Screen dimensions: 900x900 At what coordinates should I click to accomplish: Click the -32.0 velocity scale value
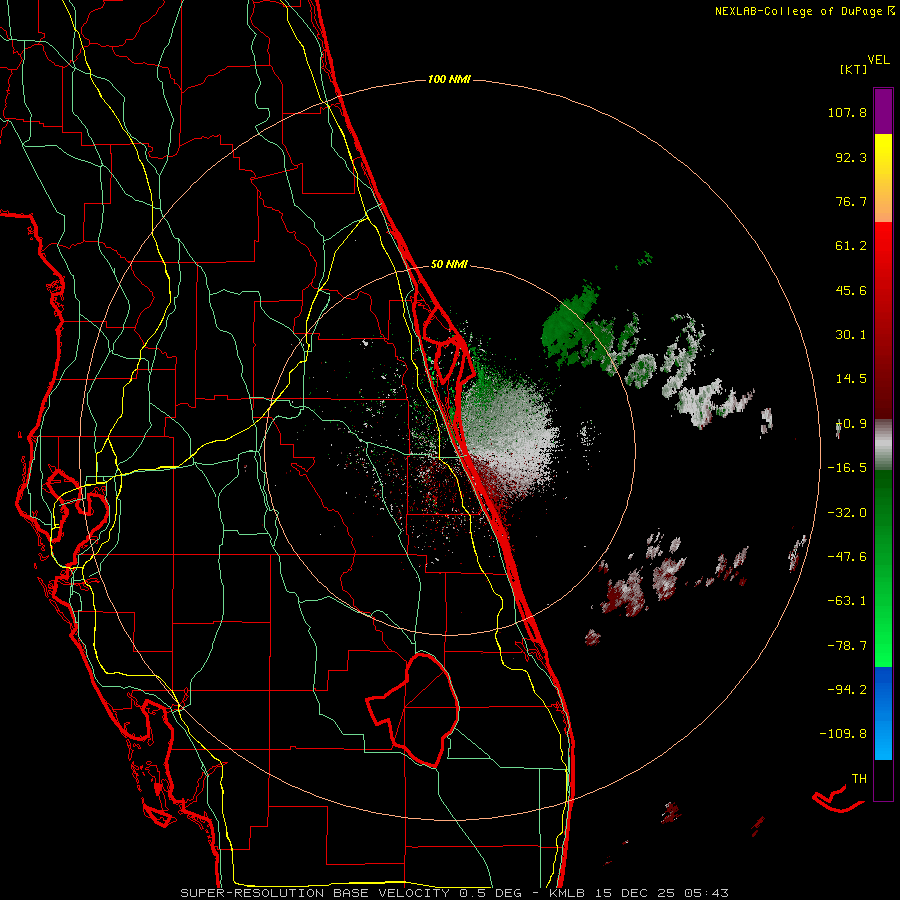tap(847, 513)
